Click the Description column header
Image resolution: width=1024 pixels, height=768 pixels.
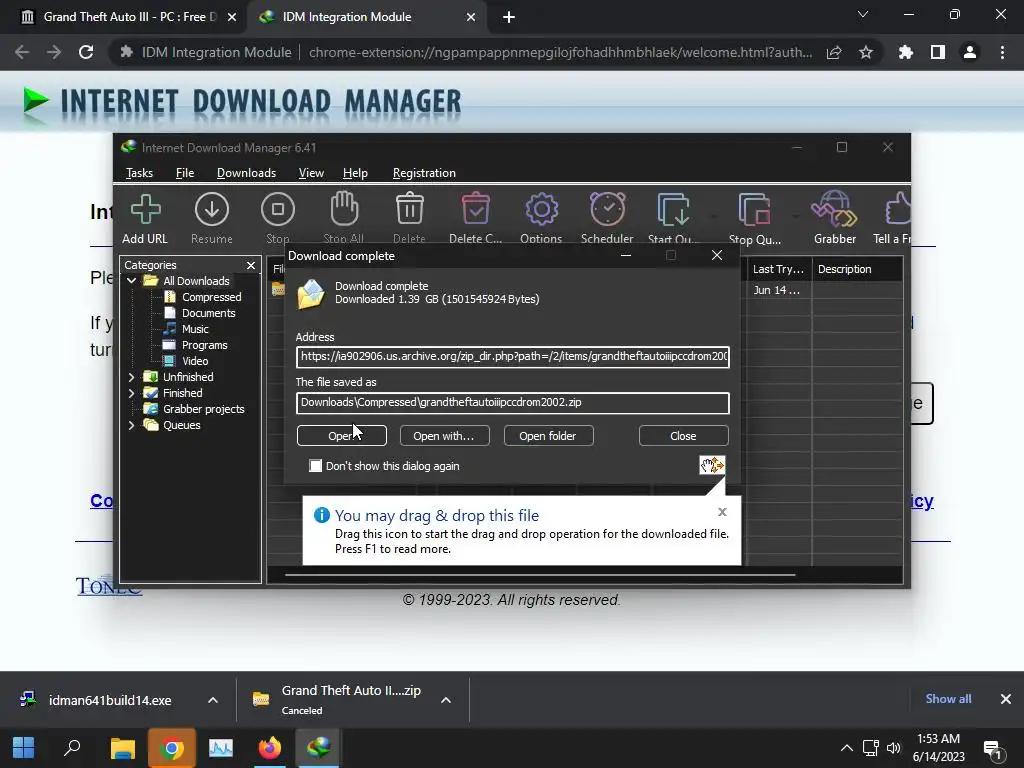click(x=857, y=269)
